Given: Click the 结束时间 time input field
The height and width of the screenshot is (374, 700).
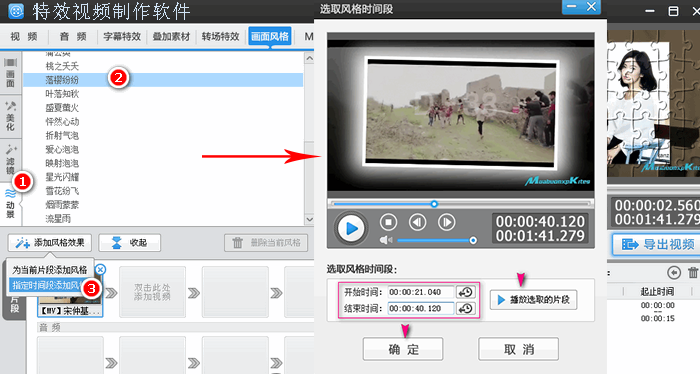Looking at the screenshot, I should click(x=421, y=308).
